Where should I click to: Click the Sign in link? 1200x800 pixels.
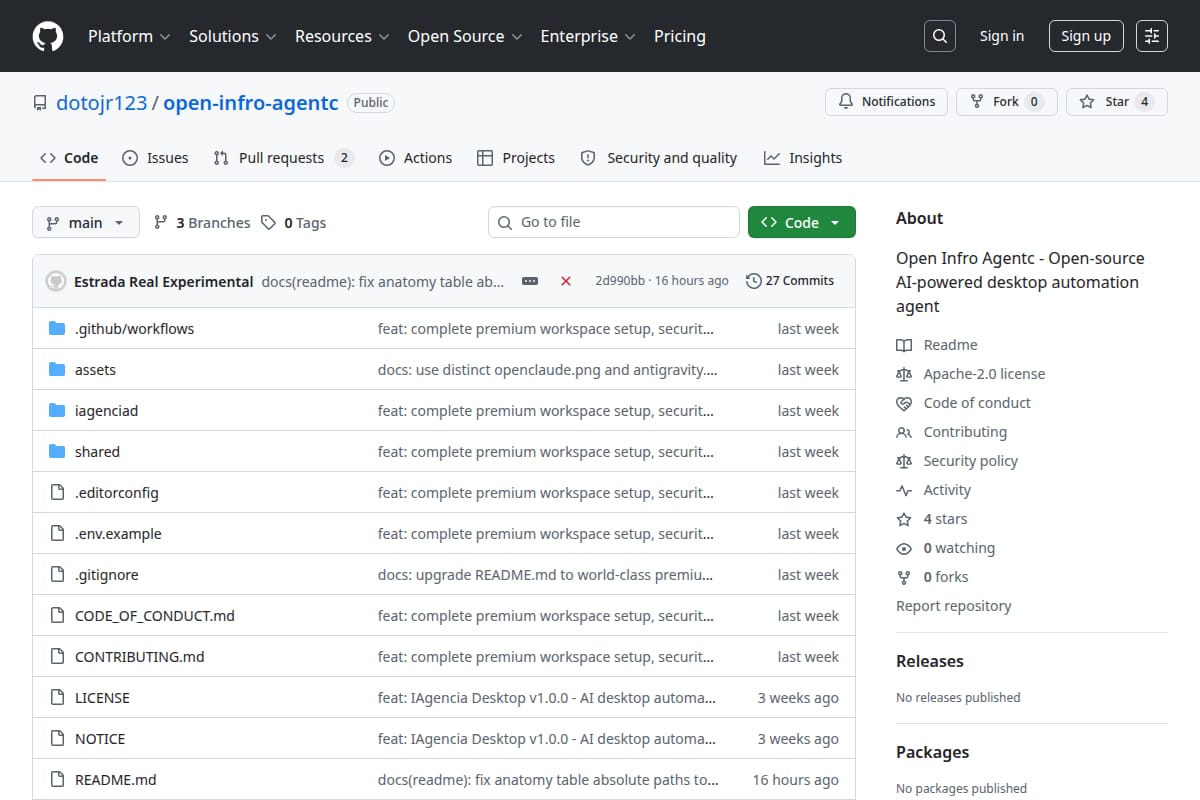[1001, 36]
